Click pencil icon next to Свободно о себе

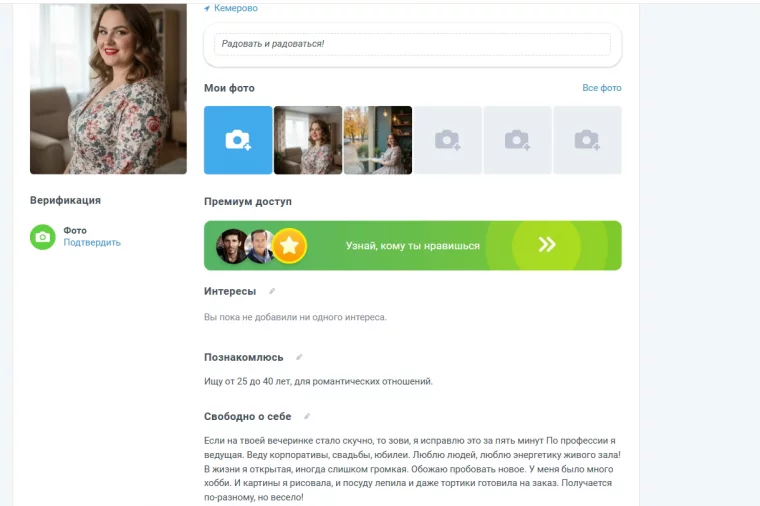pyautogui.click(x=307, y=416)
